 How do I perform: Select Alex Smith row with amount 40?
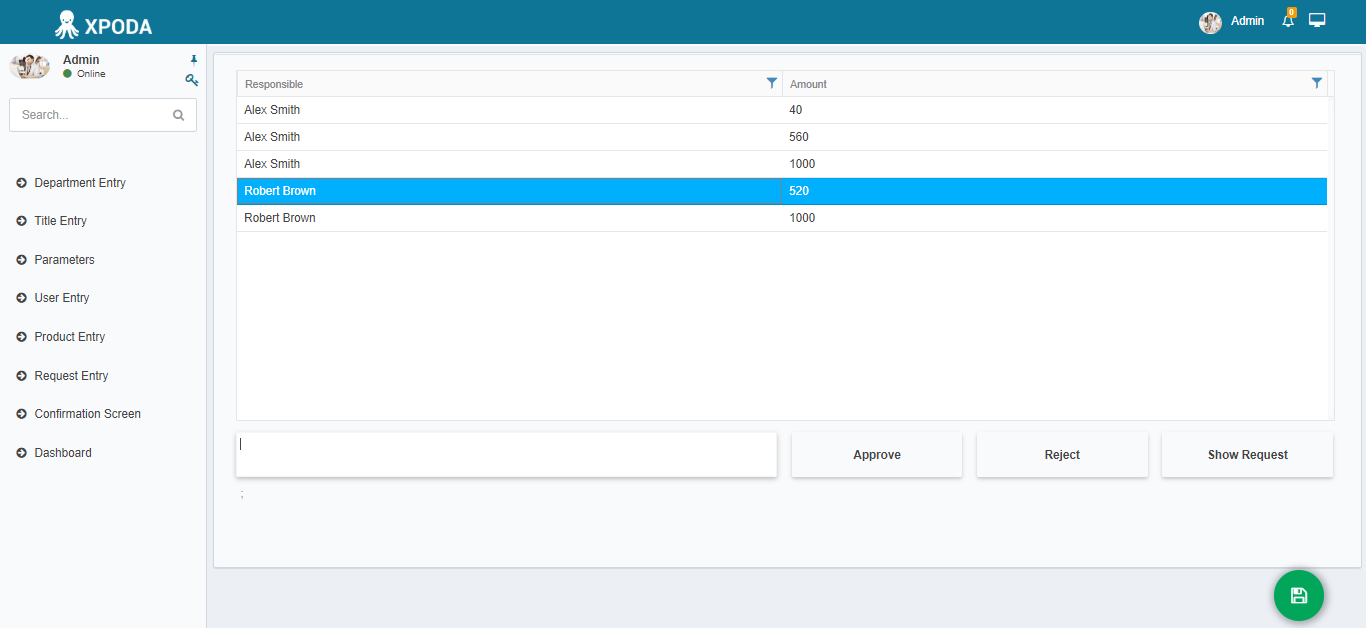(782, 110)
